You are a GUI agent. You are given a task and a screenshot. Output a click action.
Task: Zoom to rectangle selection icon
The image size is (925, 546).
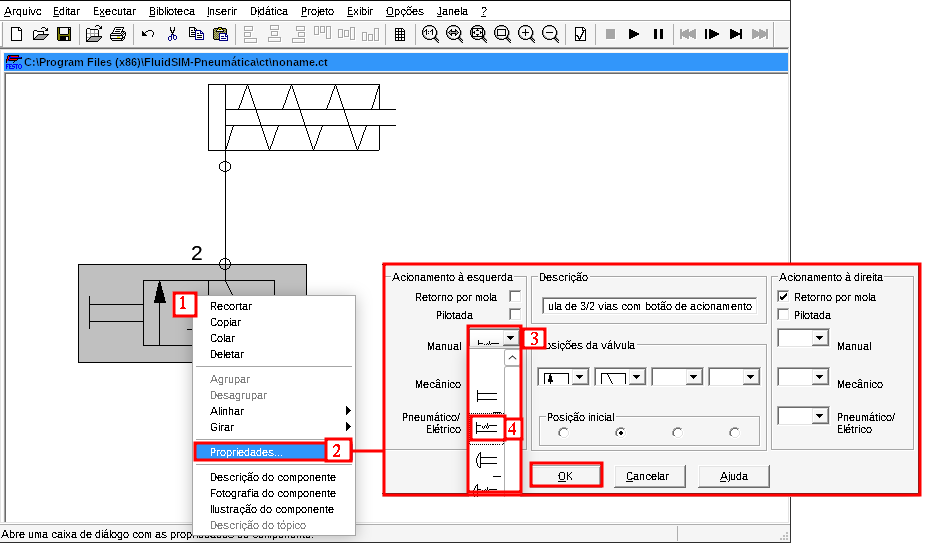502,34
